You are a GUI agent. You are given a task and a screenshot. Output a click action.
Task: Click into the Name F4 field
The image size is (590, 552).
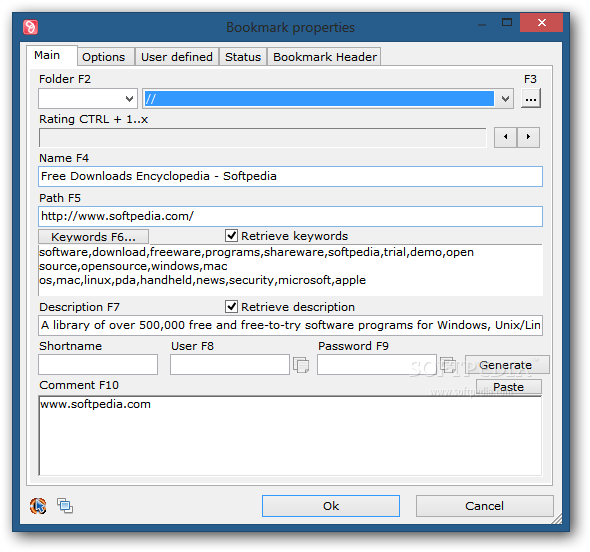tap(290, 176)
